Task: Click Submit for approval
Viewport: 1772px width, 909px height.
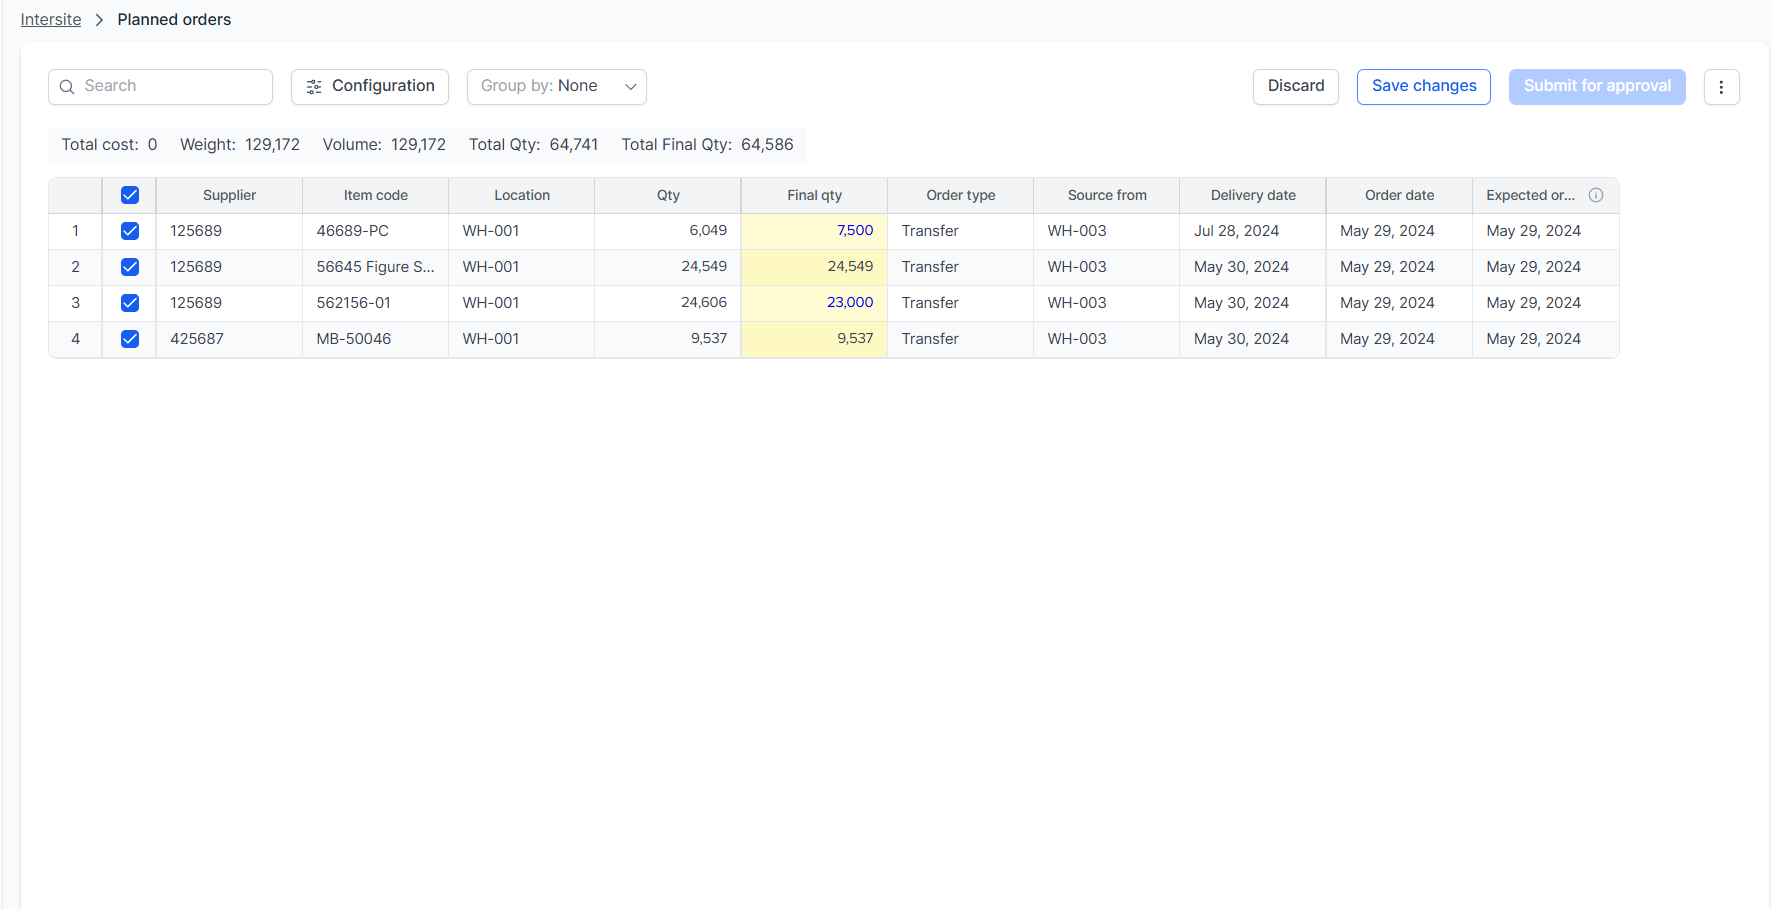Action: (1597, 87)
